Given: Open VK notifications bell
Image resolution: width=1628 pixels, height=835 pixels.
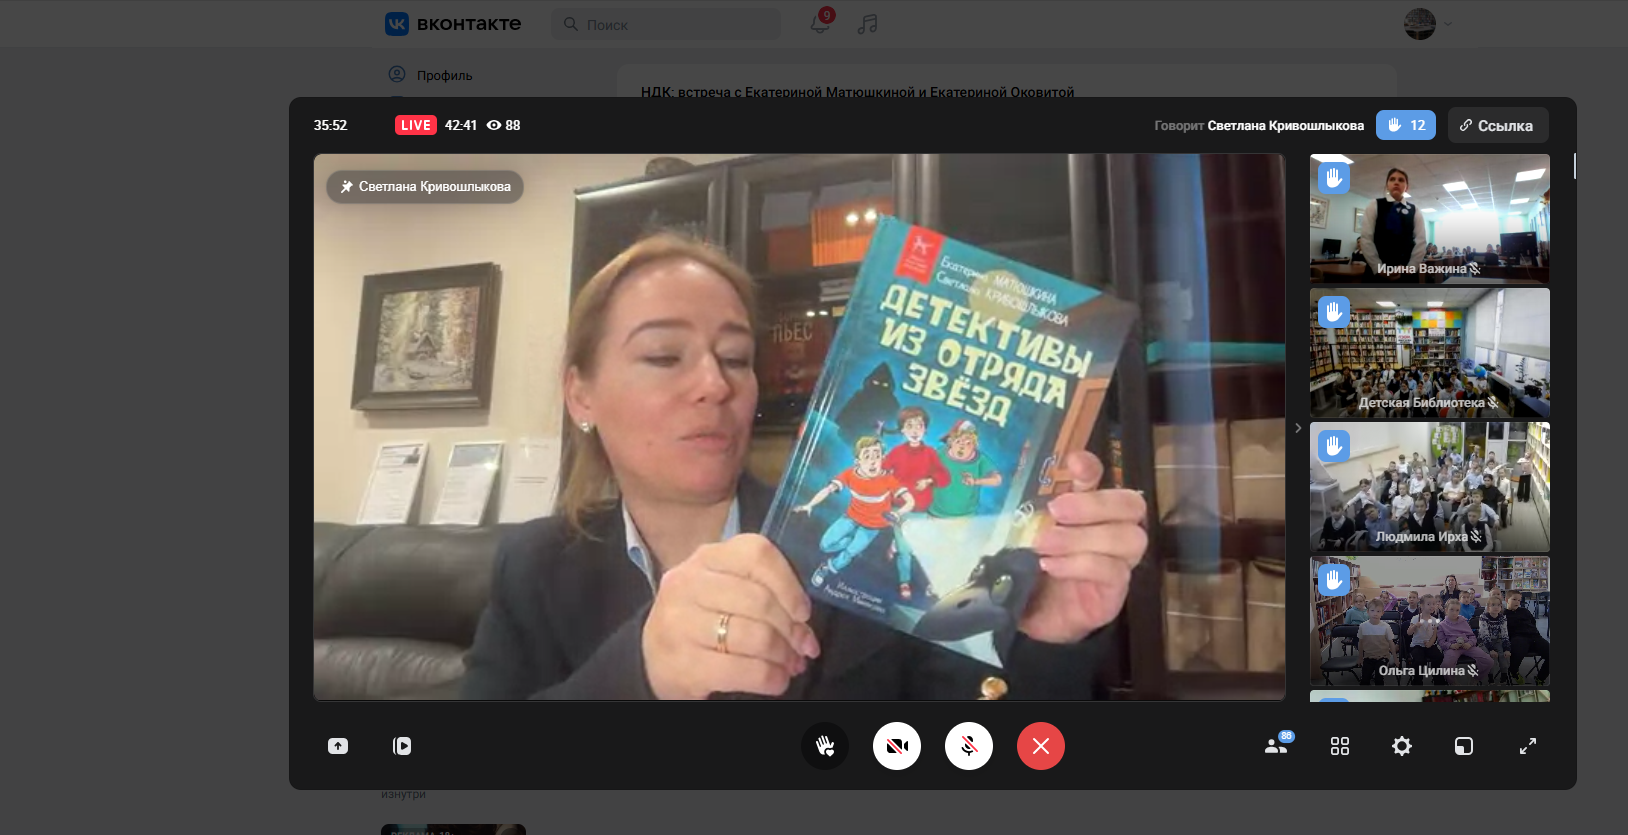Looking at the screenshot, I should click(x=820, y=24).
